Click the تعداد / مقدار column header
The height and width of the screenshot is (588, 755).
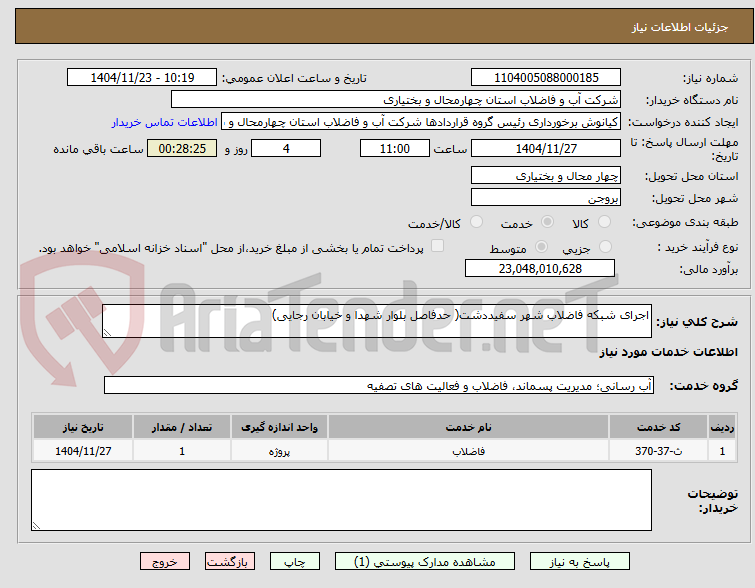pos(182,427)
